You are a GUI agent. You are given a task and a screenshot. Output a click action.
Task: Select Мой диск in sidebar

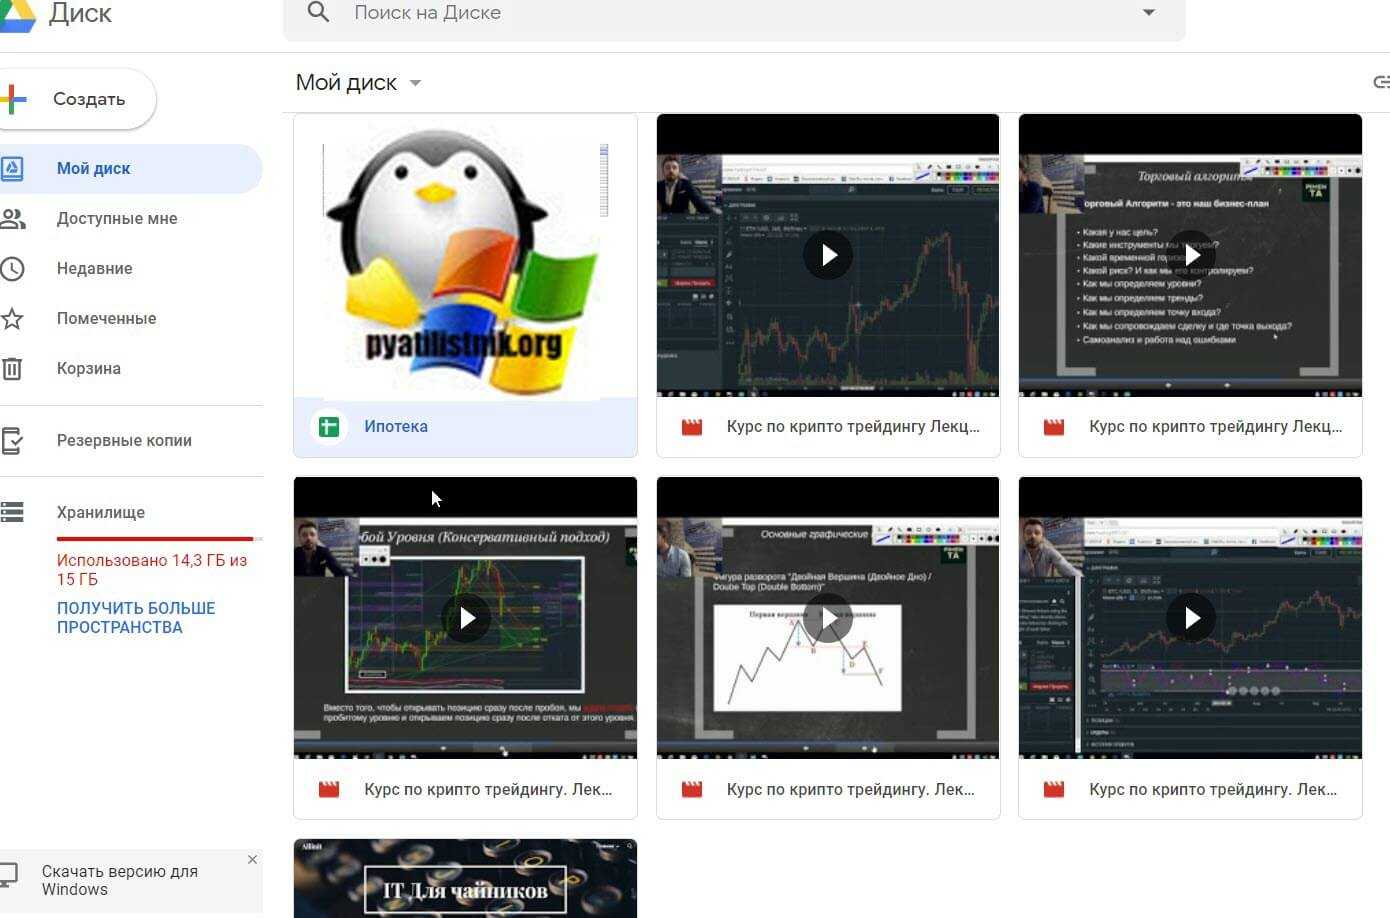(x=94, y=168)
